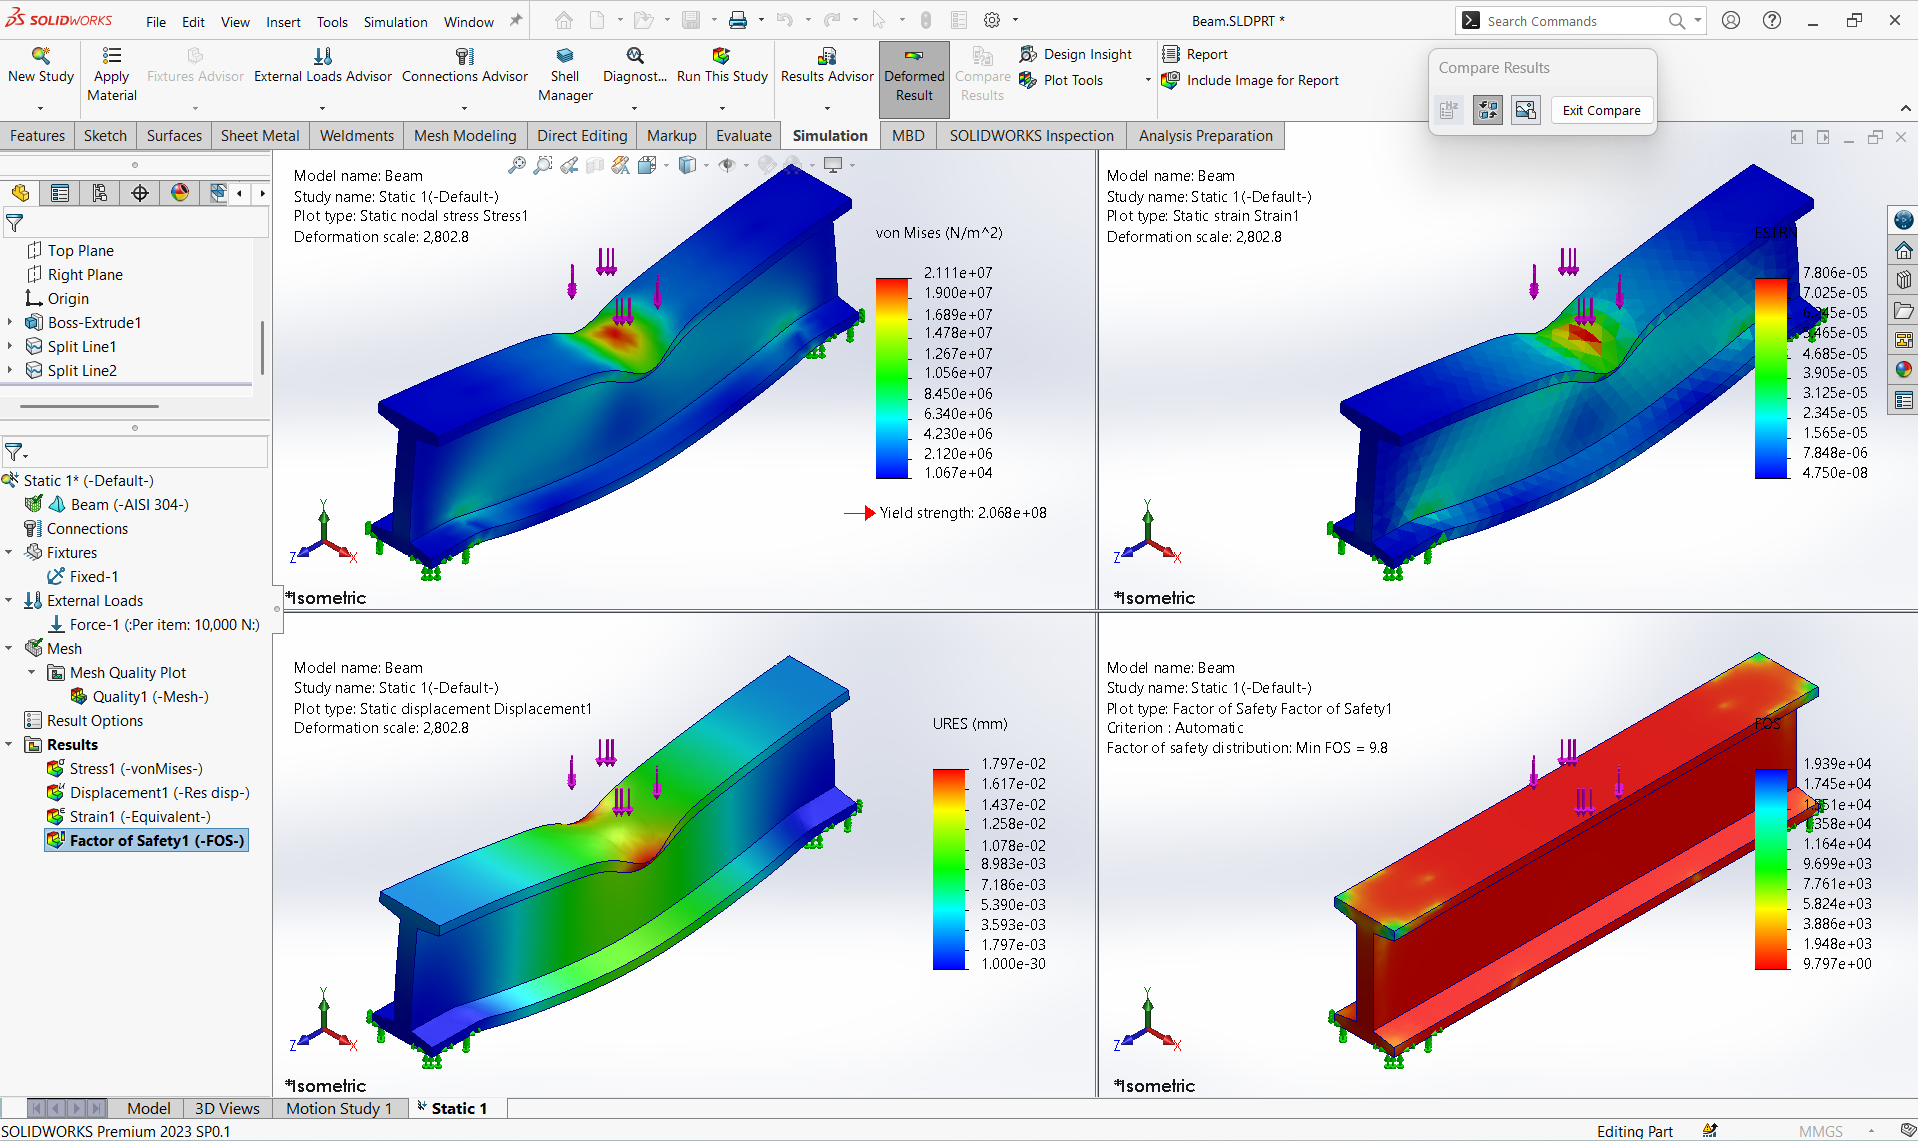This screenshot has height=1141, width=1918.
Task: Click Design Insight
Action: tap(1076, 54)
